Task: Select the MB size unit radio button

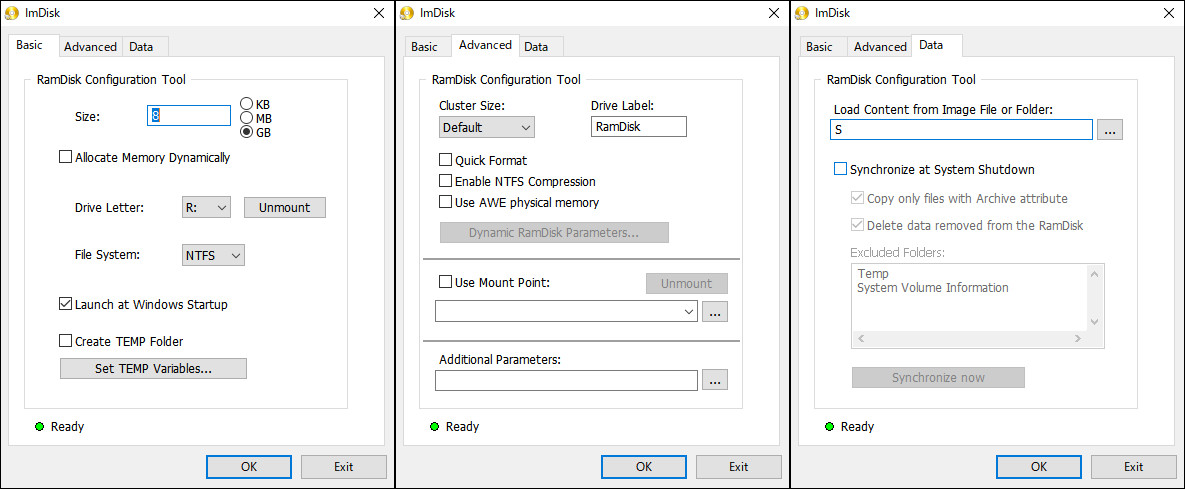Action: coord(246,118)
